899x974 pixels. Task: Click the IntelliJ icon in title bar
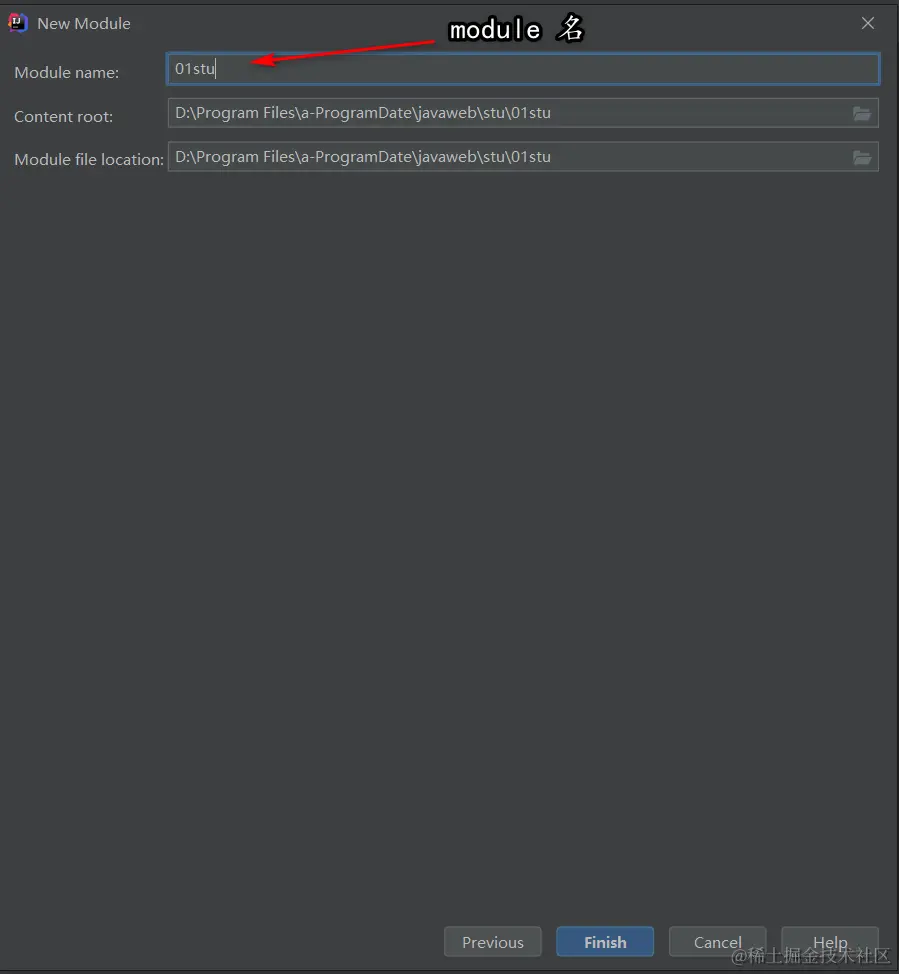coord(17,24)
